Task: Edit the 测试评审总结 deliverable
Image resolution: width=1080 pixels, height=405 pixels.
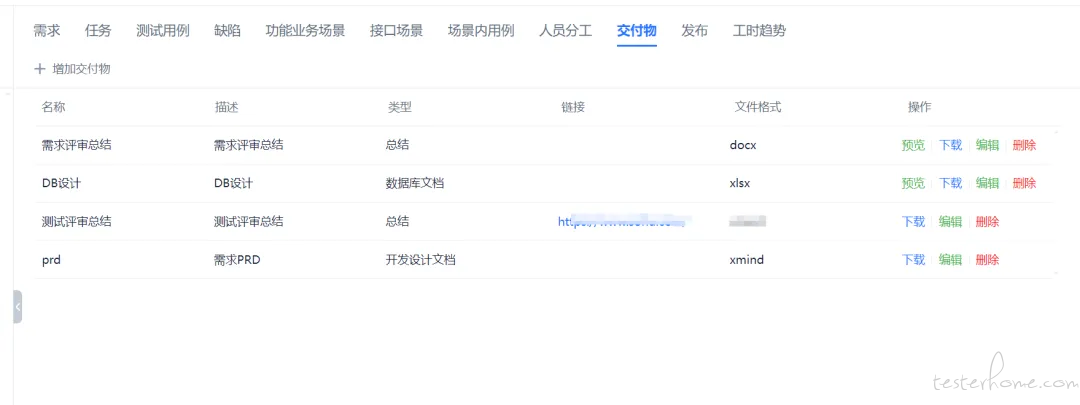Action: (x=951, y=222)
